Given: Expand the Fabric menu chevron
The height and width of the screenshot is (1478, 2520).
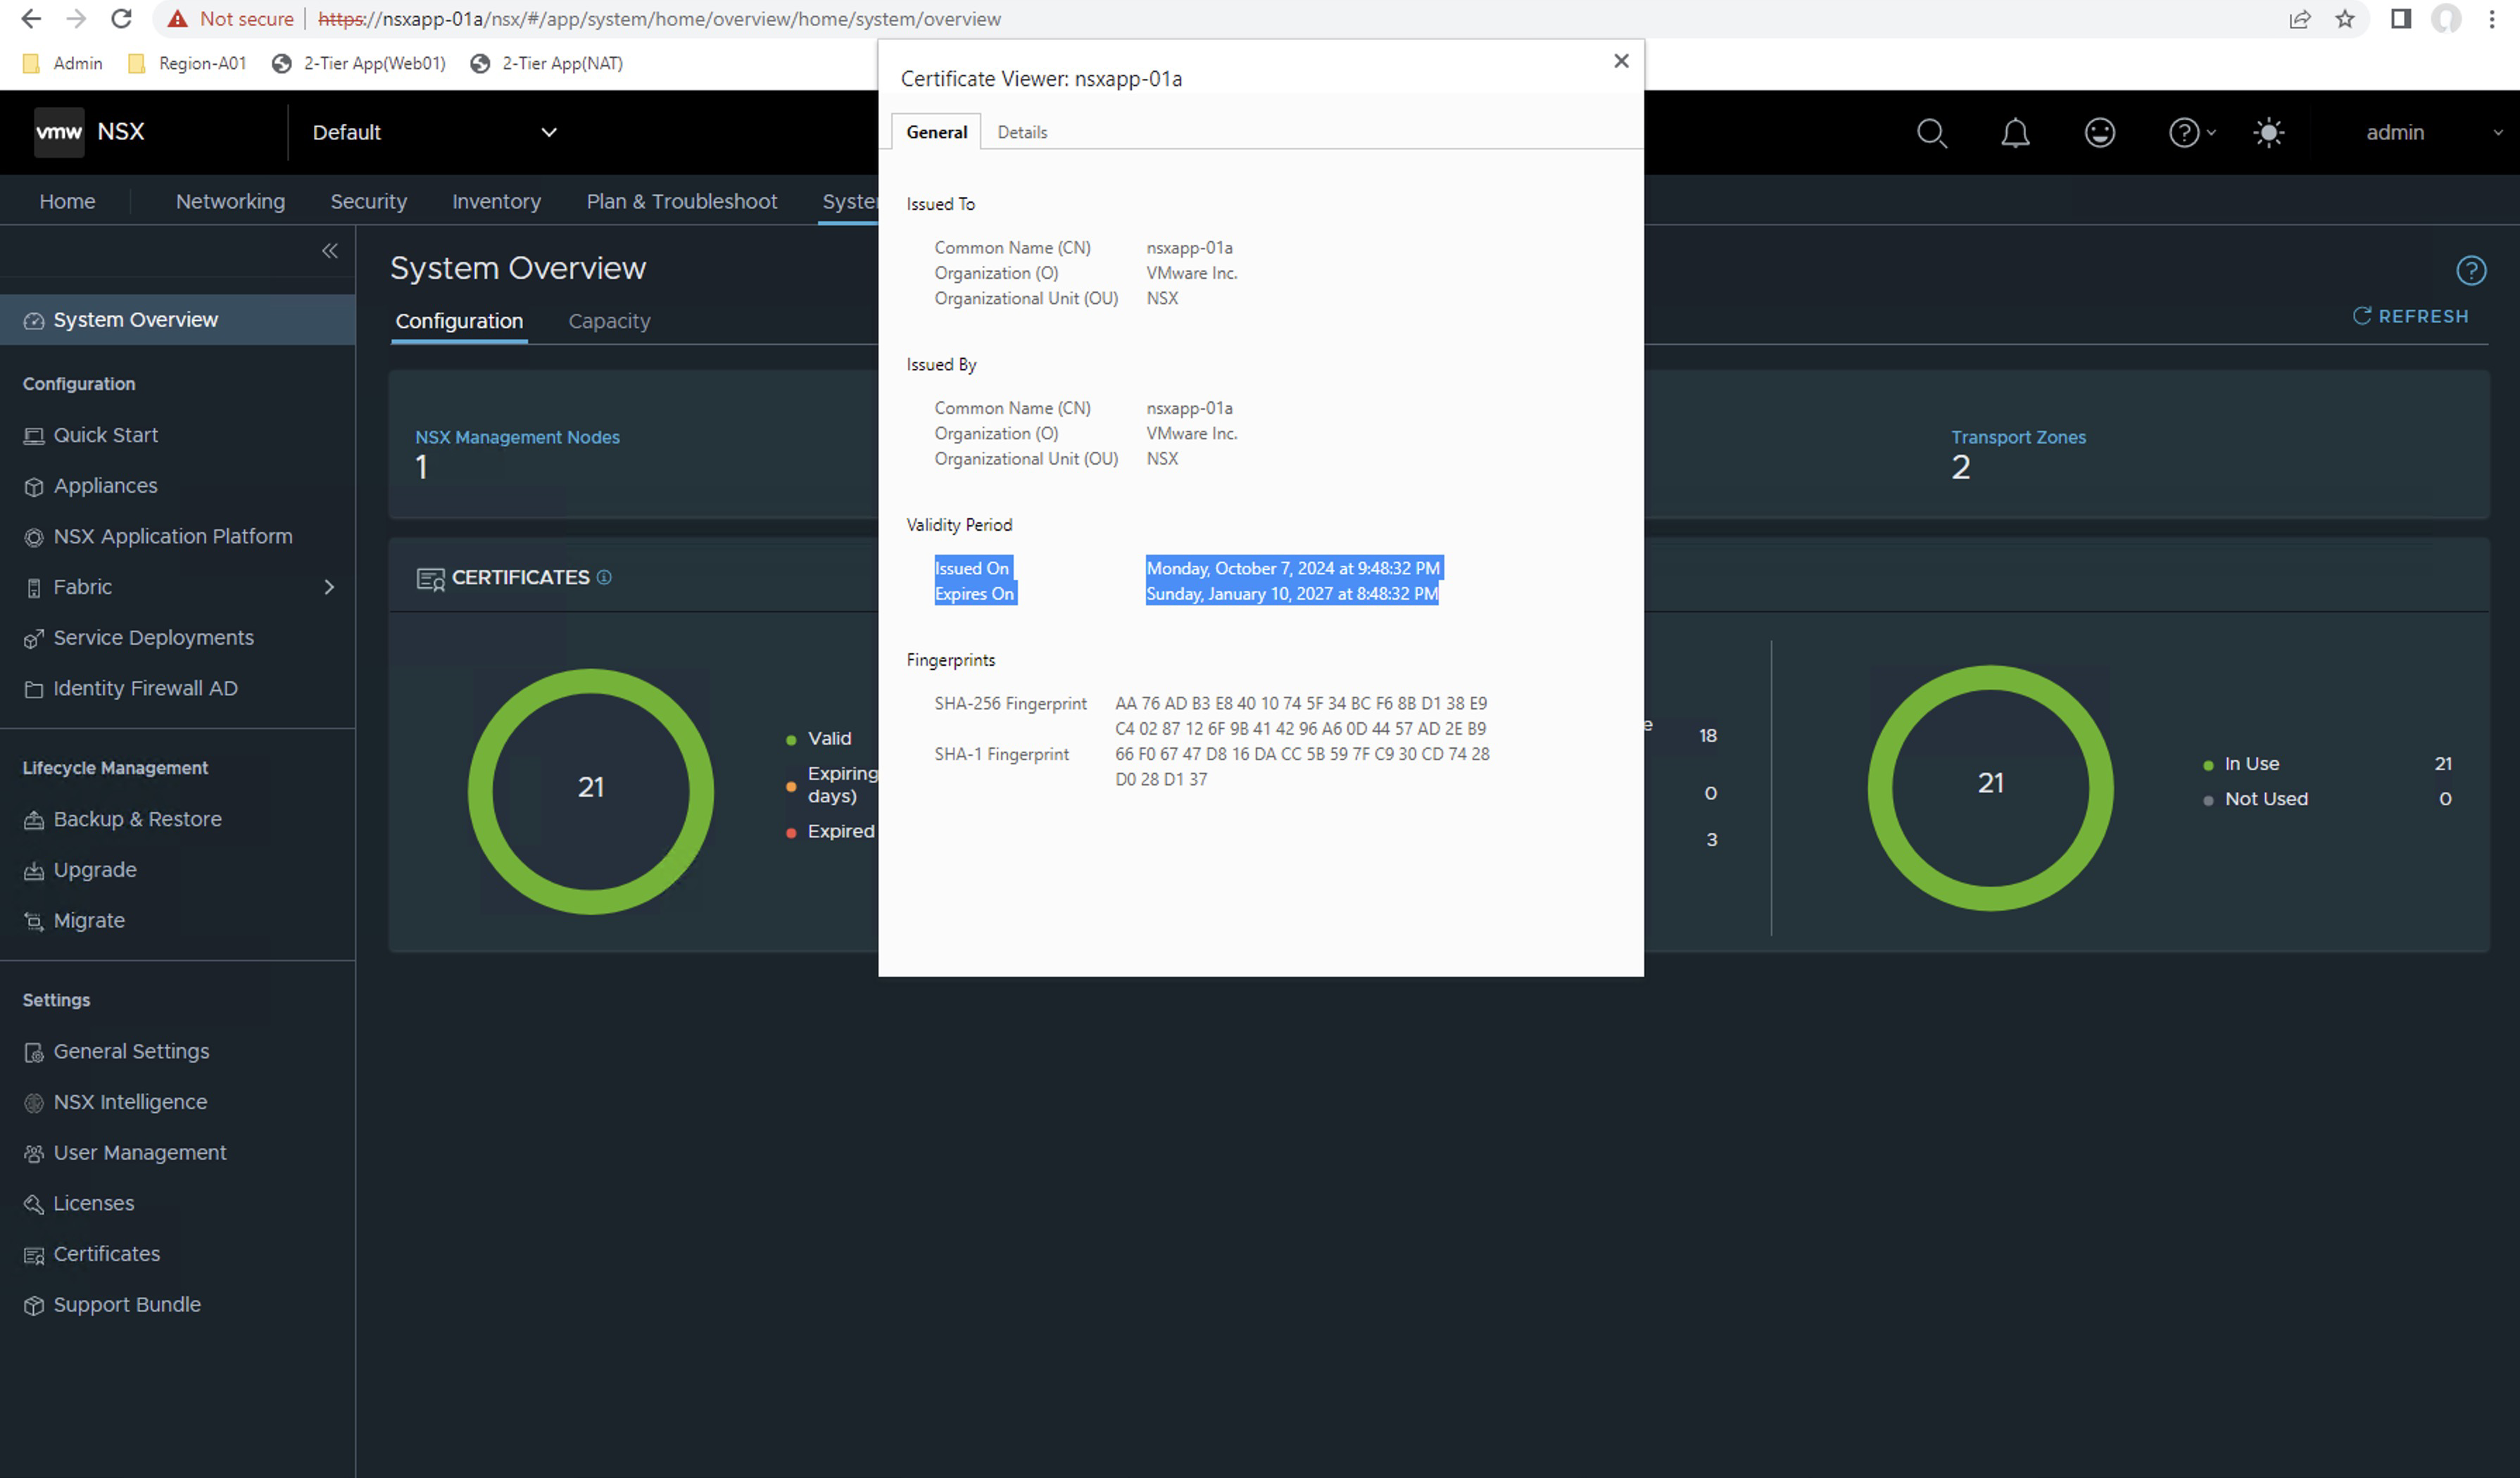Looking at the screenshot, I should pyautogui.click(x=329, y=587).
